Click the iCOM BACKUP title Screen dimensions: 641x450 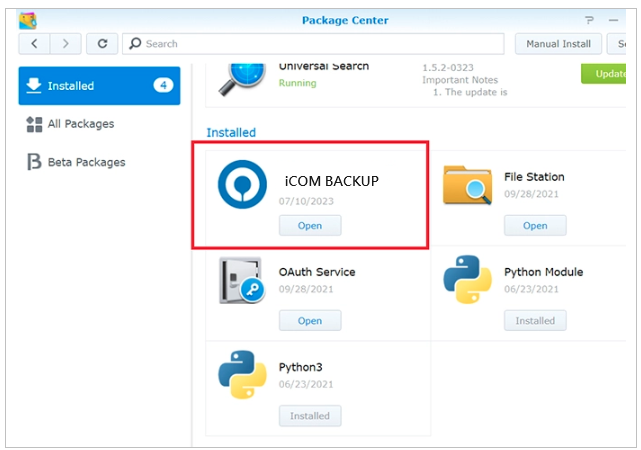pyautogui.click(x=332, y=181)
